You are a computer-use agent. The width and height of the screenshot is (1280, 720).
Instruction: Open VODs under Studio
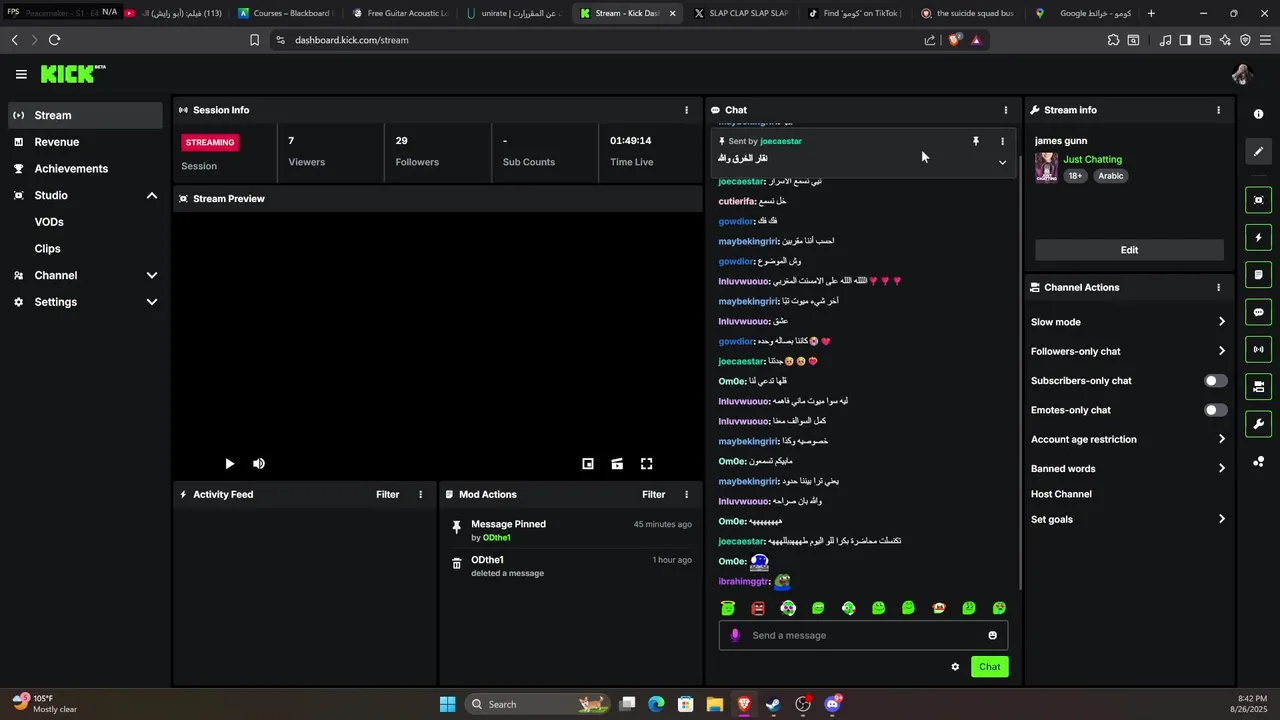pyautogui.click(x=49, y=222)
